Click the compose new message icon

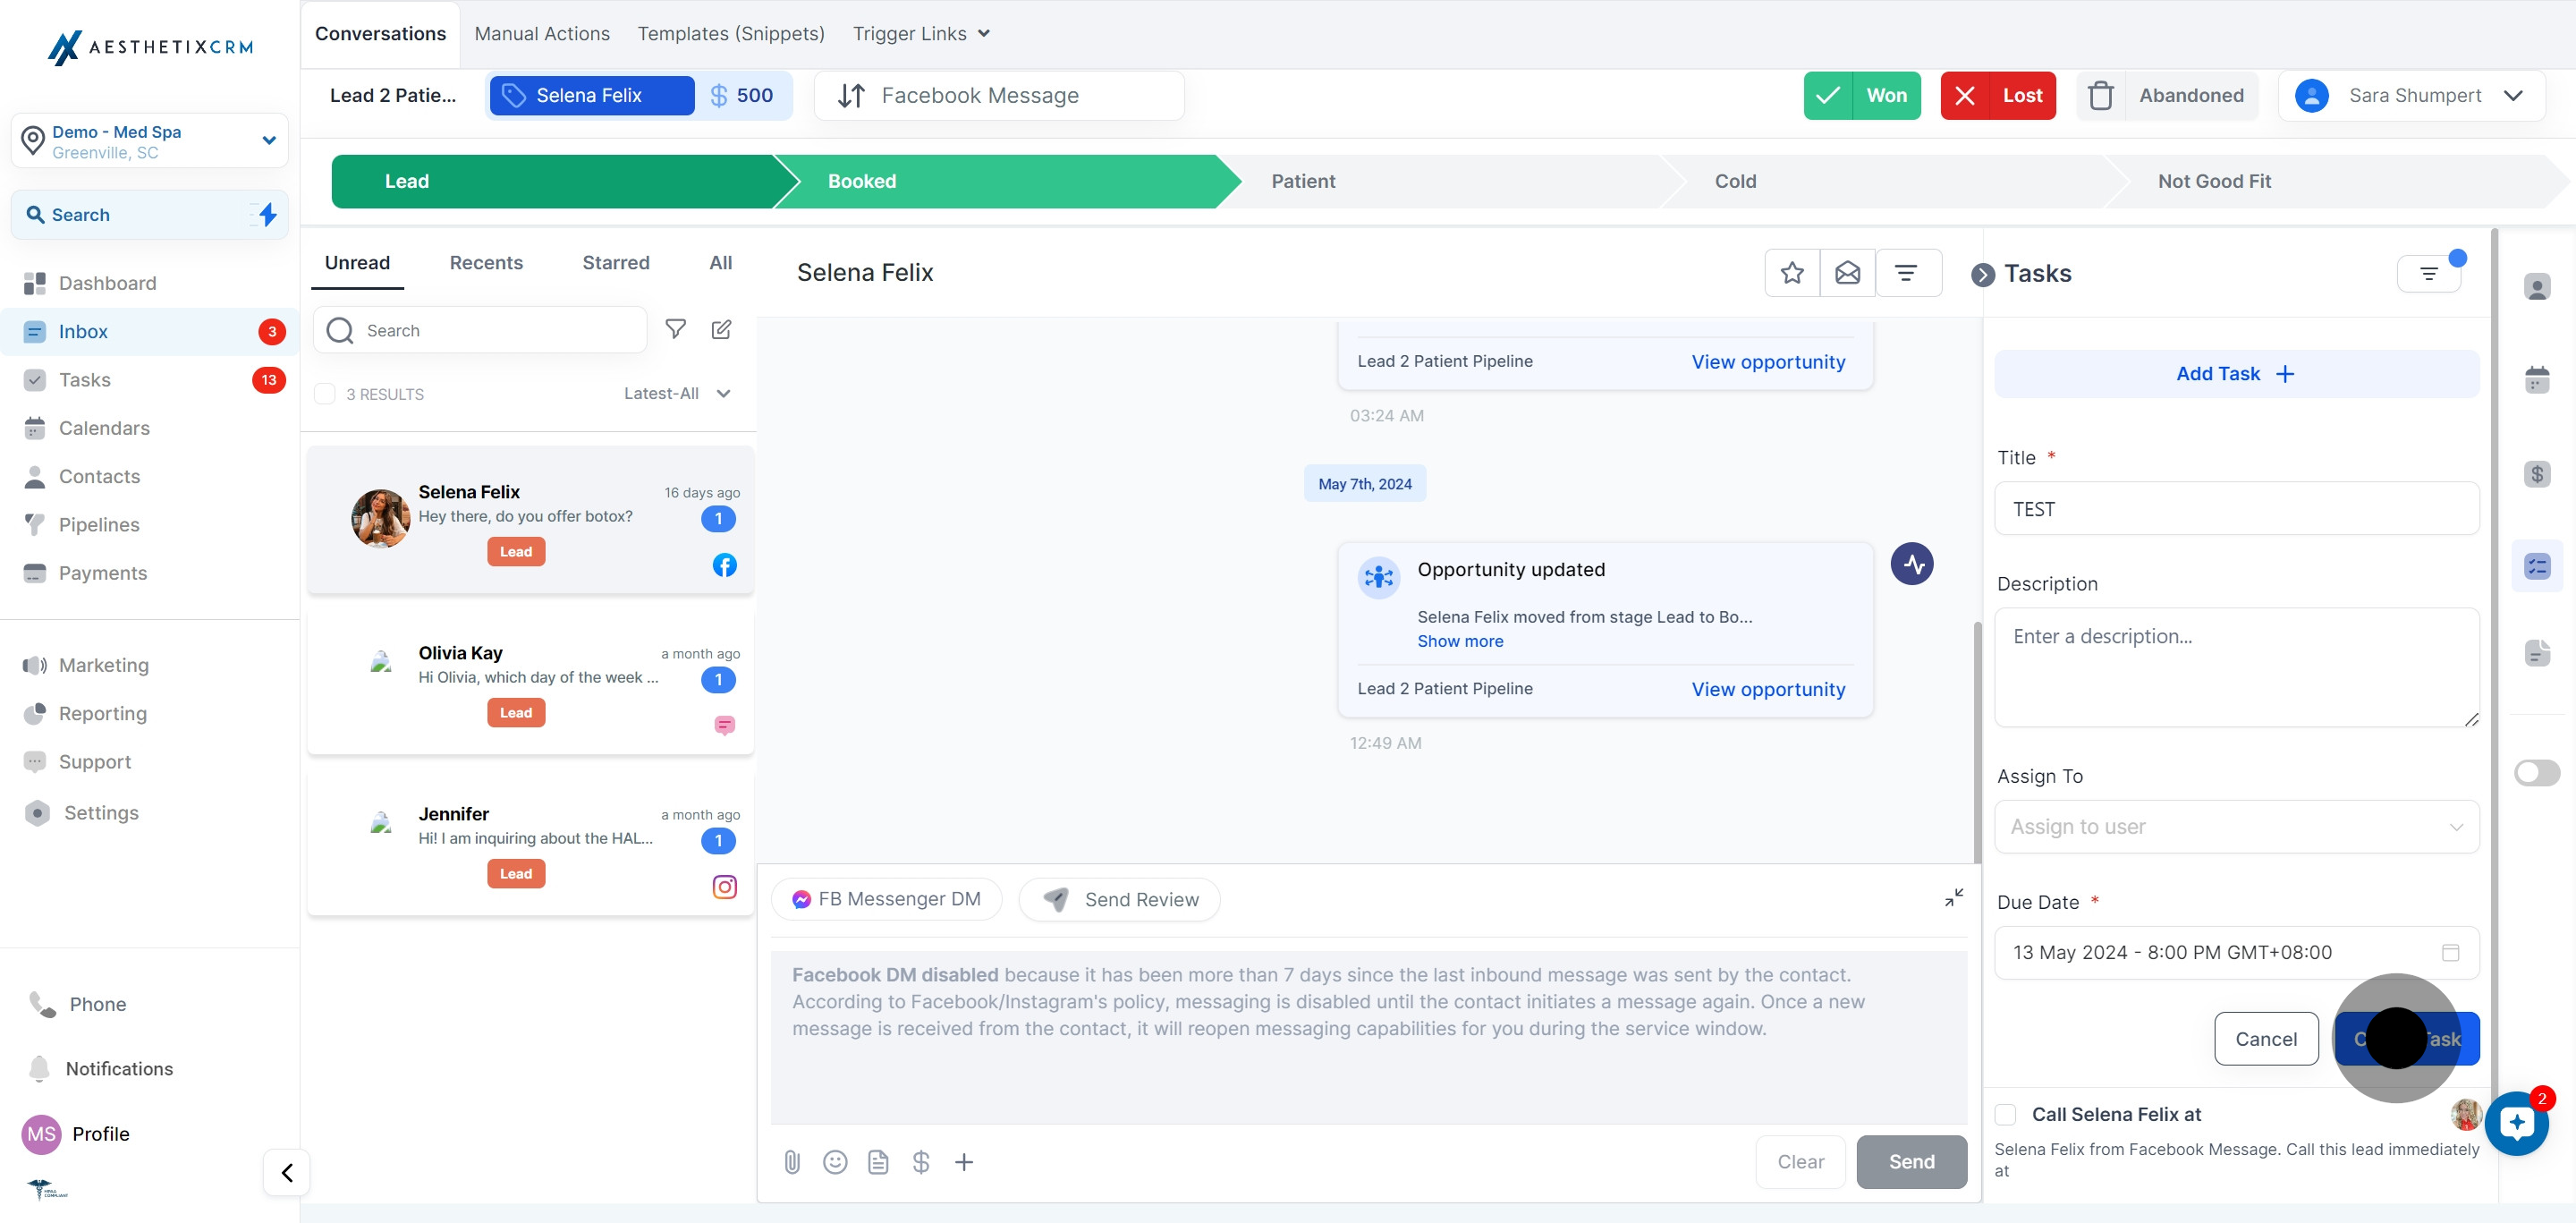click(721, 330)
